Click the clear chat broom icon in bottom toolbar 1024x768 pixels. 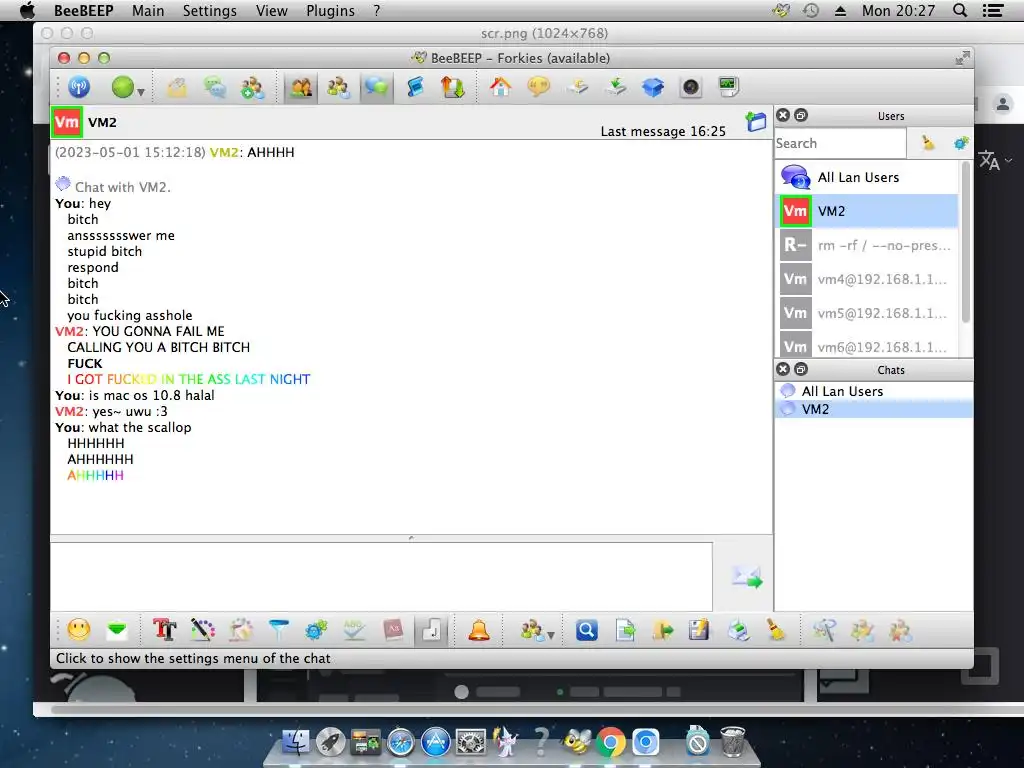click(x=776, y=630)
